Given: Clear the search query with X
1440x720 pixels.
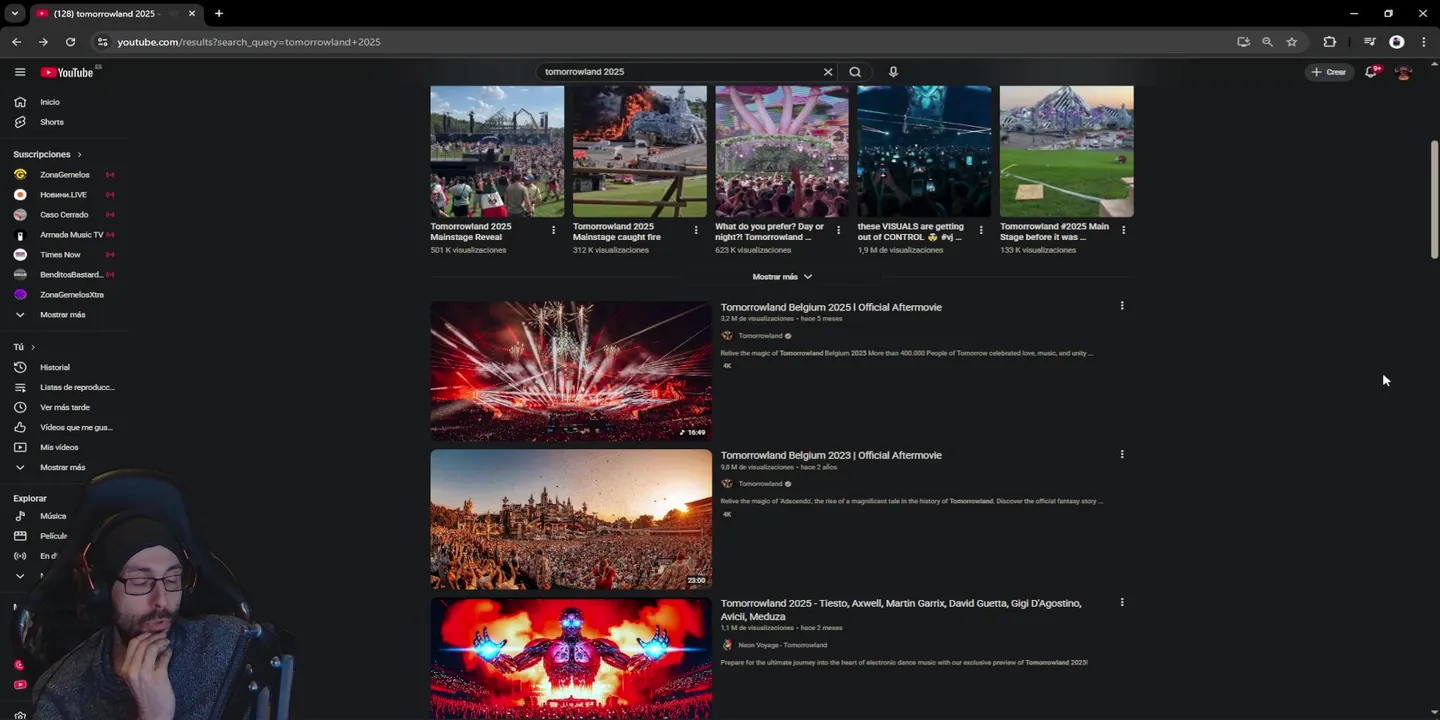Looking at the screenshot, I should click(828, 72).
